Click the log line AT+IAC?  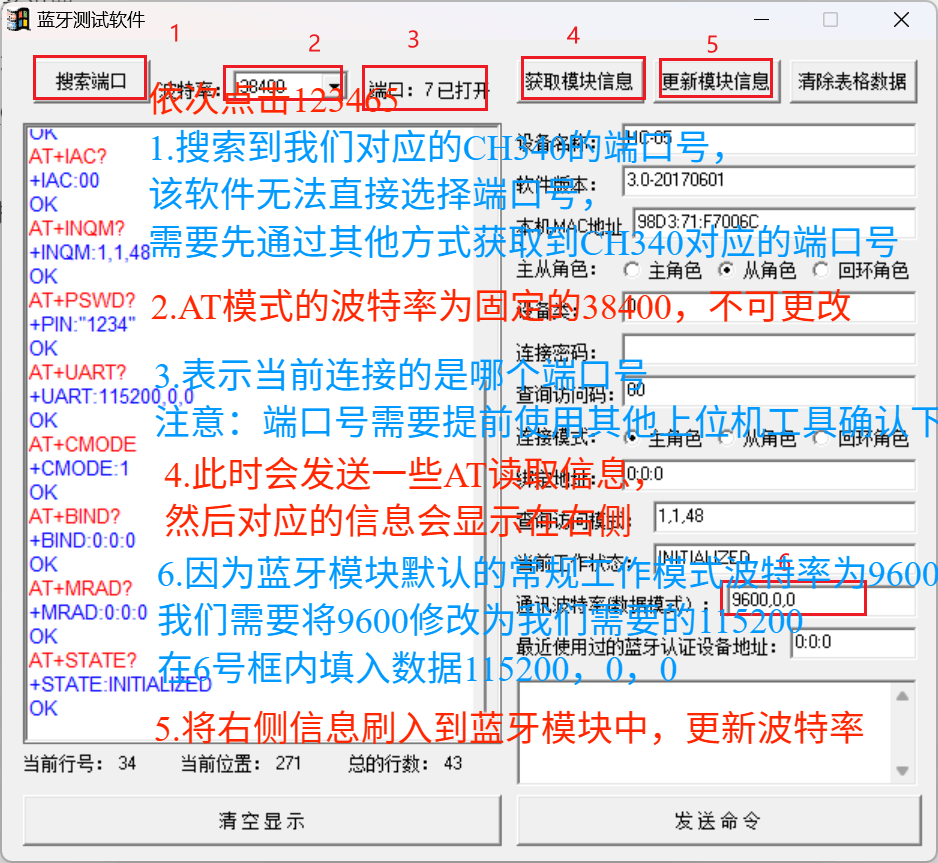68,157
